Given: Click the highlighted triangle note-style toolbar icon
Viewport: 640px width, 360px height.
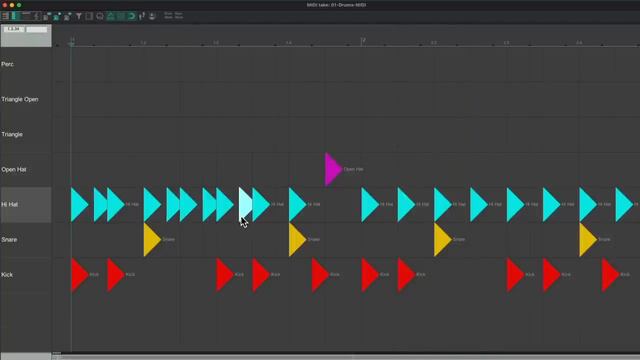Looking at the screenshot, I should tap(110, 16).
